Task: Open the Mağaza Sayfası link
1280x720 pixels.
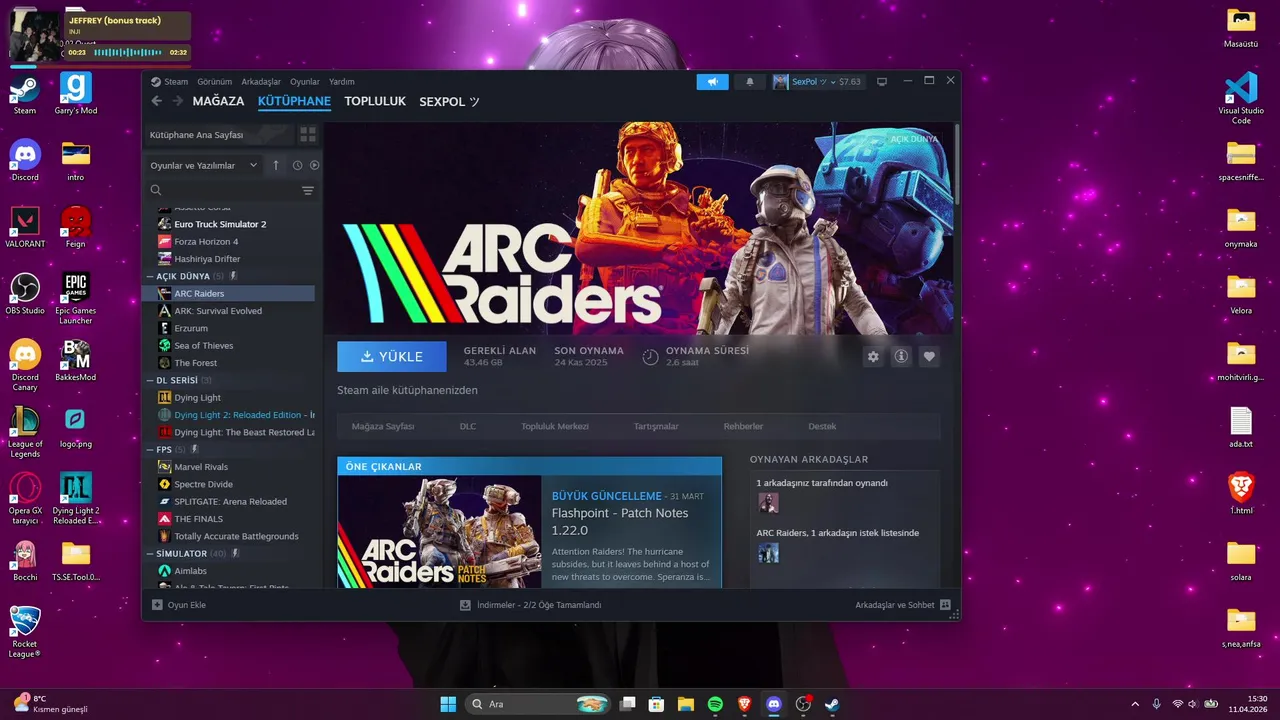Action: pyautogui.click(x=383, y=426)
